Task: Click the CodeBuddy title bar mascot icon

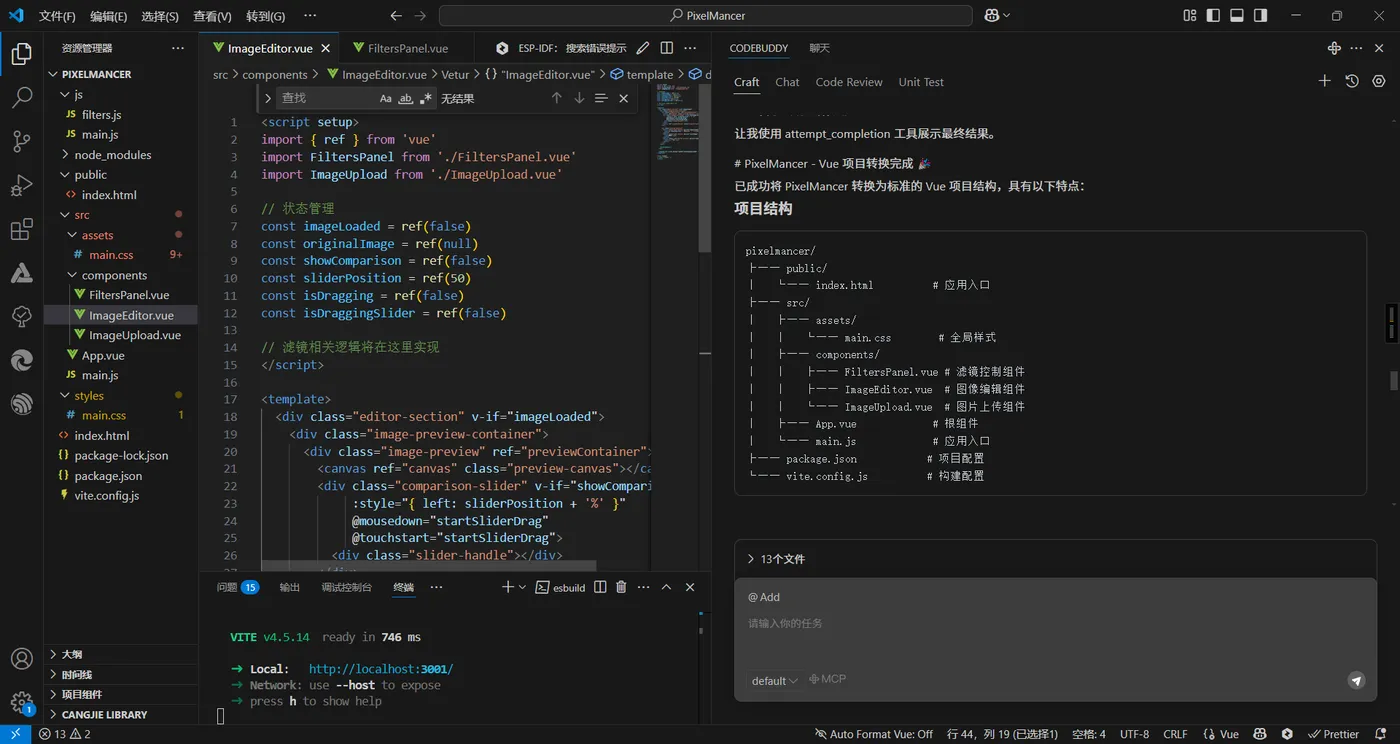Action: [992, 15]
